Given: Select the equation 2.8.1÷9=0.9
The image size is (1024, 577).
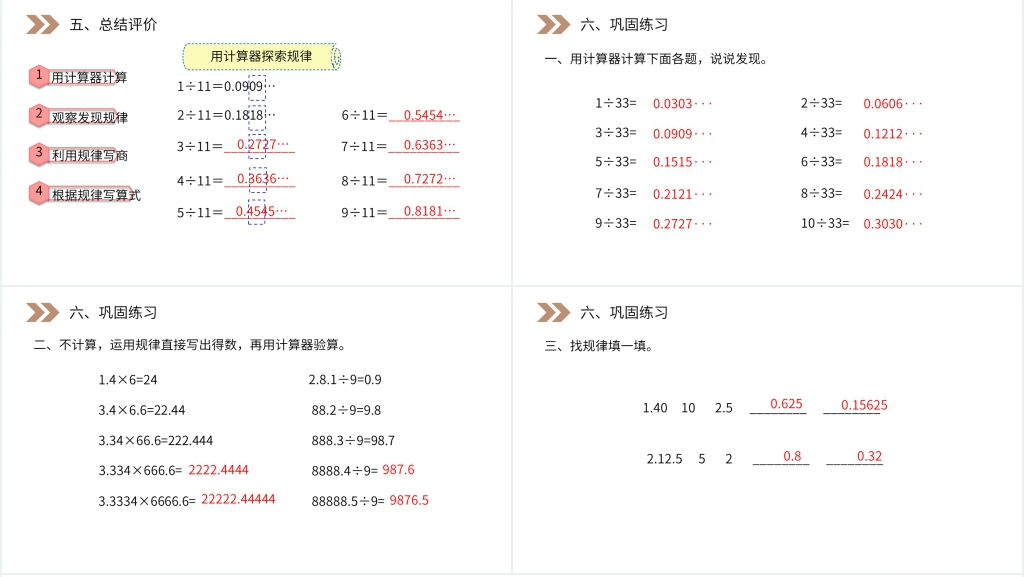Looking at the screenshot, I should 345,380.
